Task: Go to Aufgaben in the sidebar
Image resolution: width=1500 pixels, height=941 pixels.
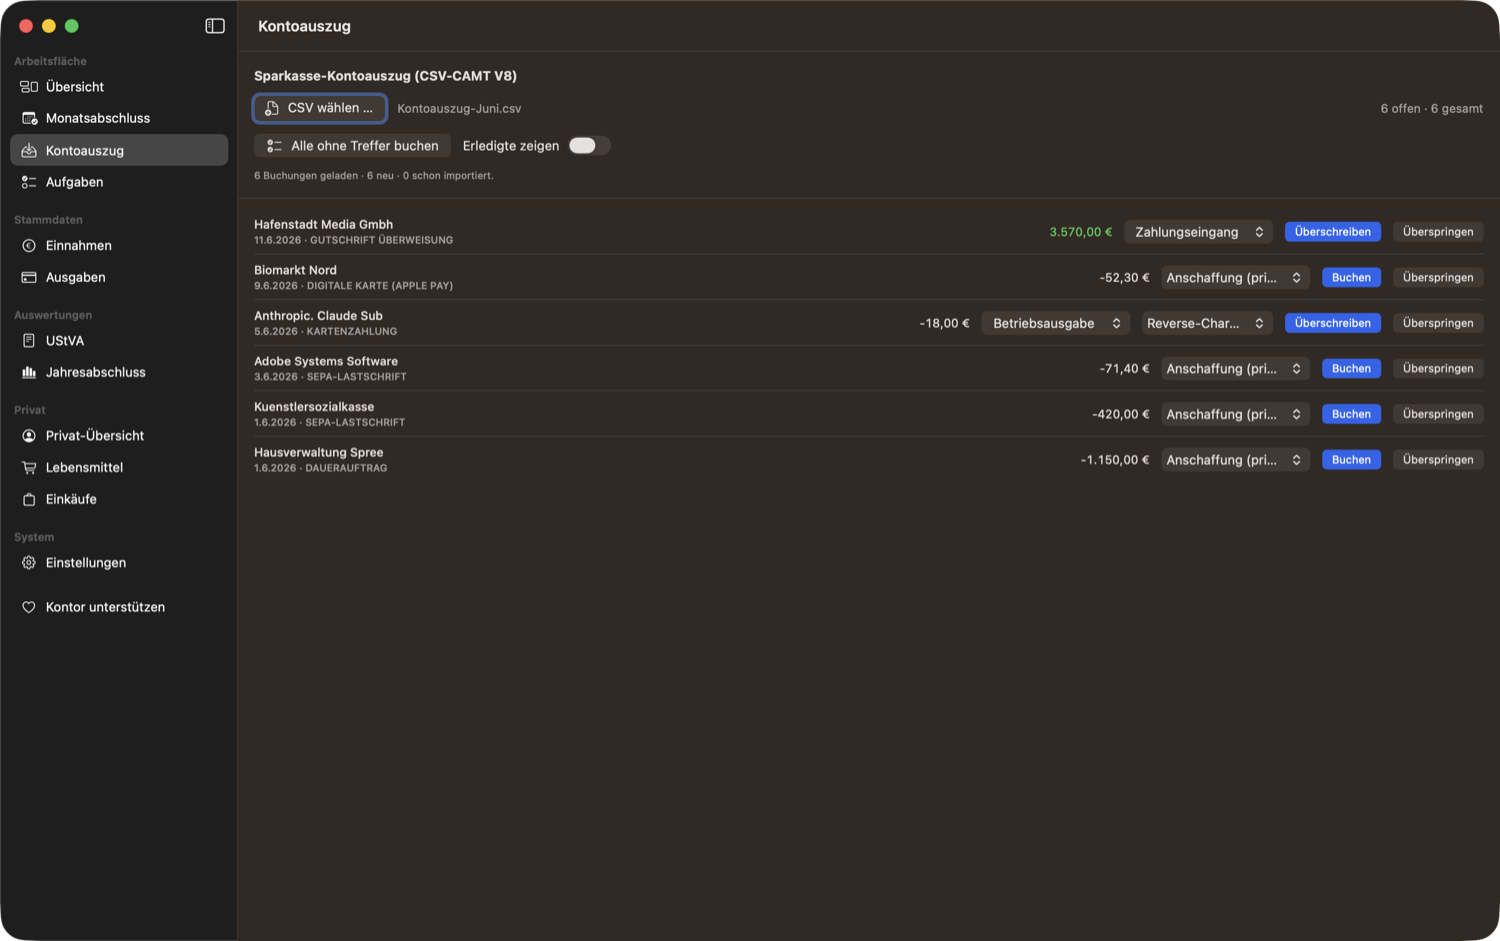Action: coord(119,182)
